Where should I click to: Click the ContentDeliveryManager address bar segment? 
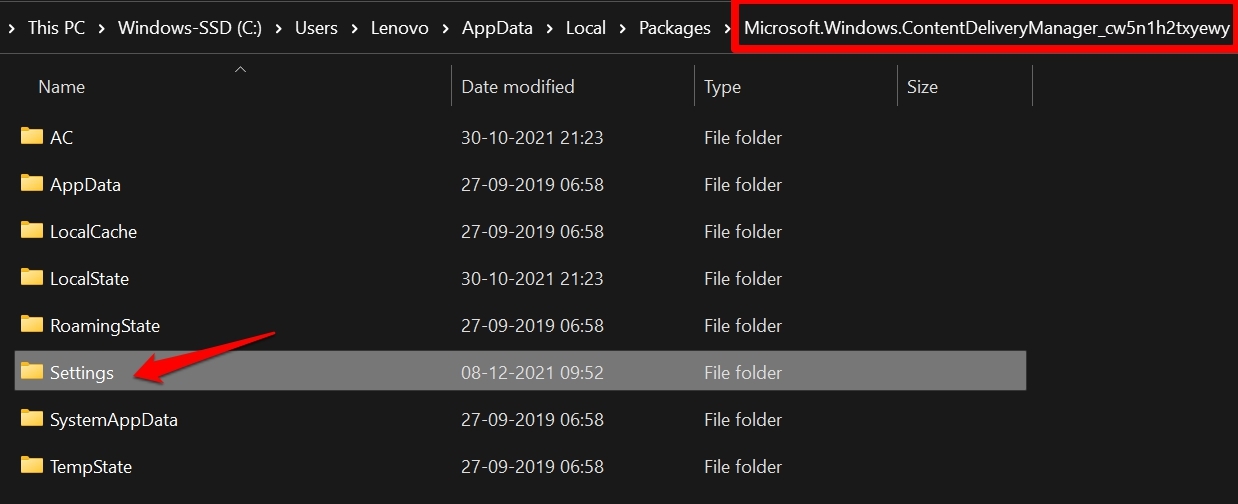(x=986, y=28)
